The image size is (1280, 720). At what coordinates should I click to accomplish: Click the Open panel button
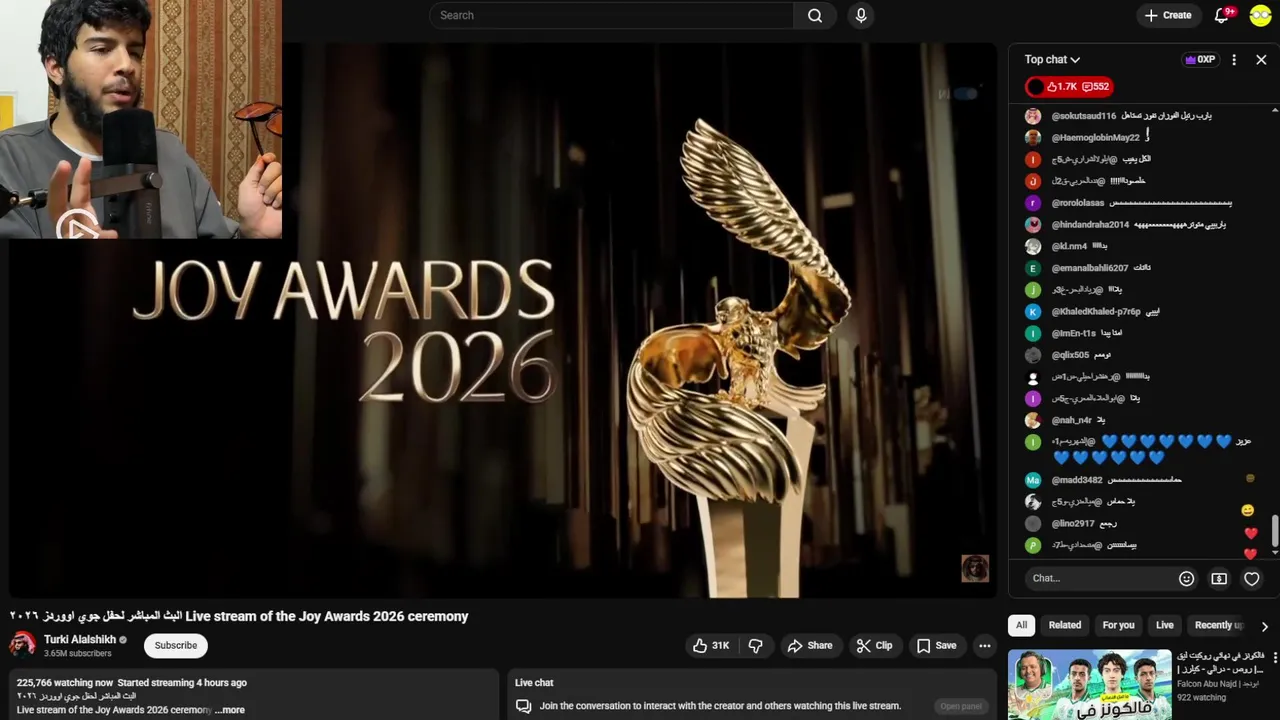(961, 706)
